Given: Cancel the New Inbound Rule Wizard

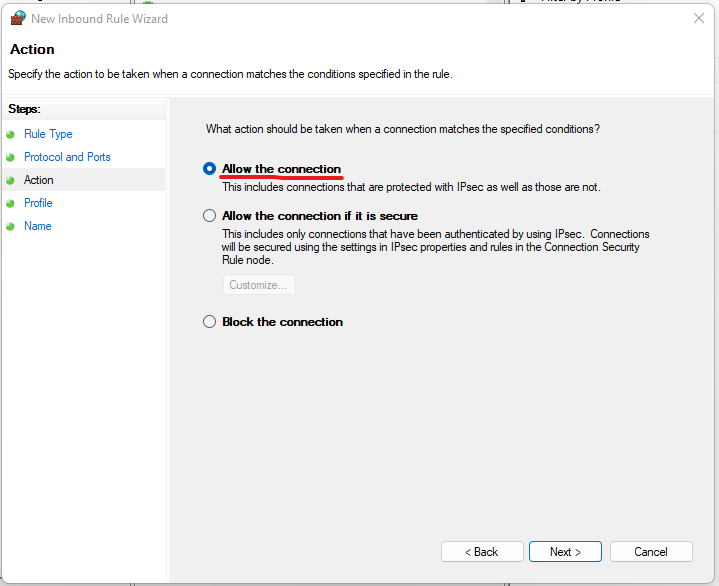Looking at the screenshot, I should click(651, 552).
